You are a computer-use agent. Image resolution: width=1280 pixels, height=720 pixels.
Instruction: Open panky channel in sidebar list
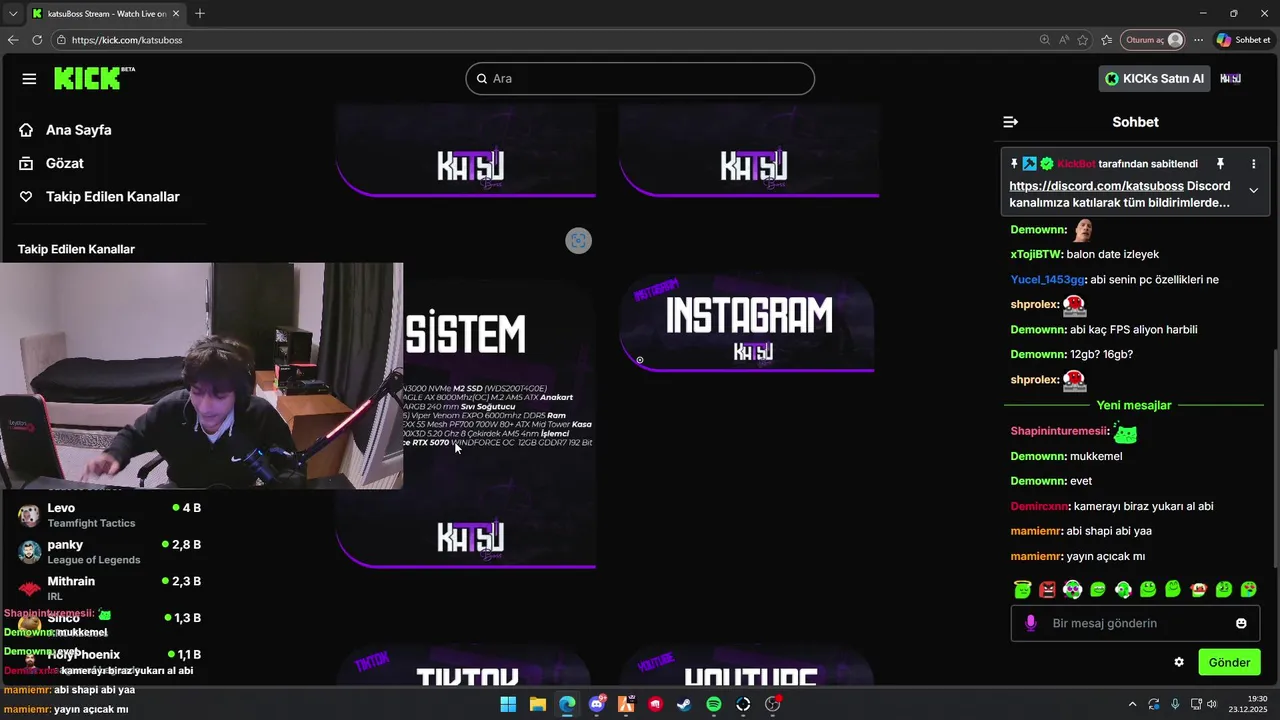110,552
